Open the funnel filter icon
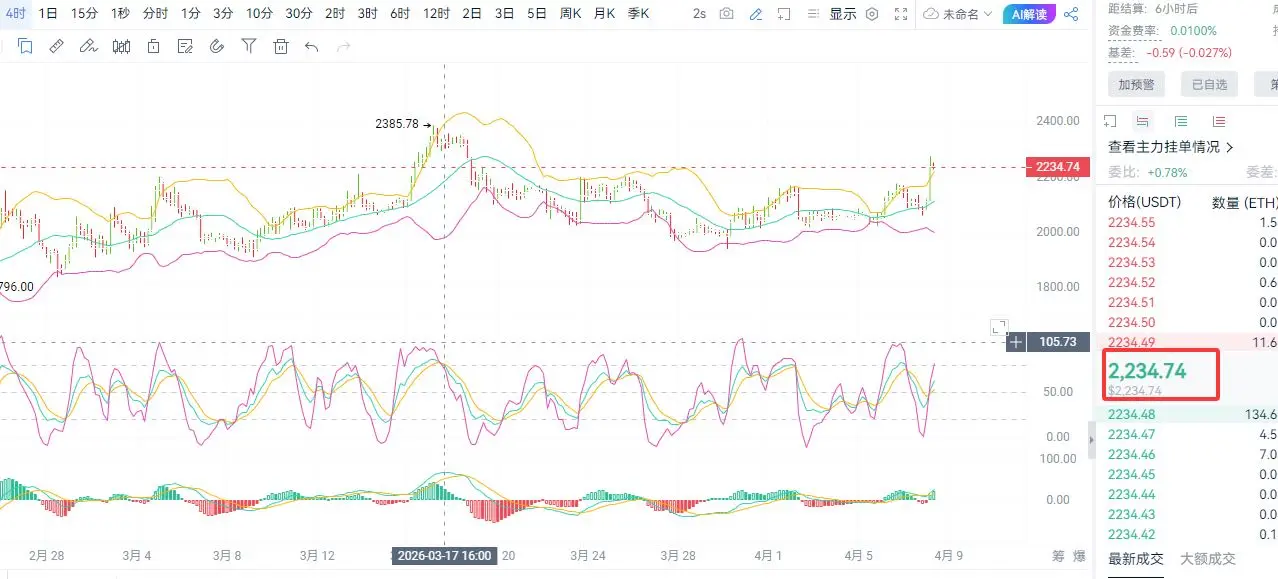This screenshot has width=1278, height=579. [249, 46]
